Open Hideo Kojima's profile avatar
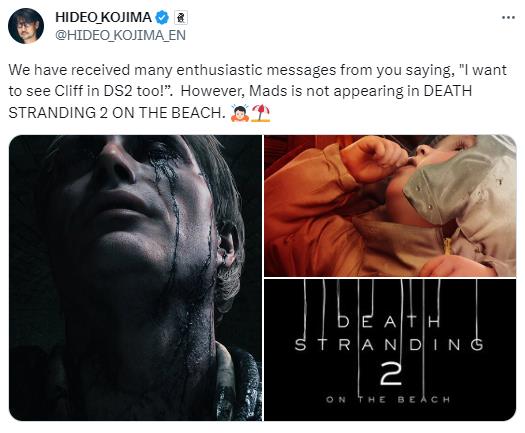Image resolution: width=525 pixels, height=433 pixels. (x=26, y=26)
